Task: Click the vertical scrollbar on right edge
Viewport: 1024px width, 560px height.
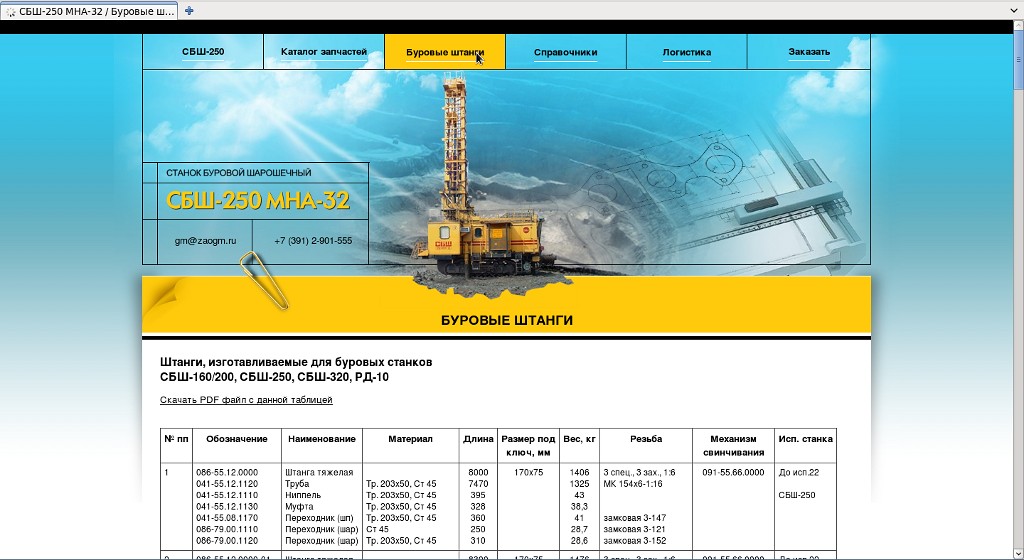Action: pos(1017,300)
